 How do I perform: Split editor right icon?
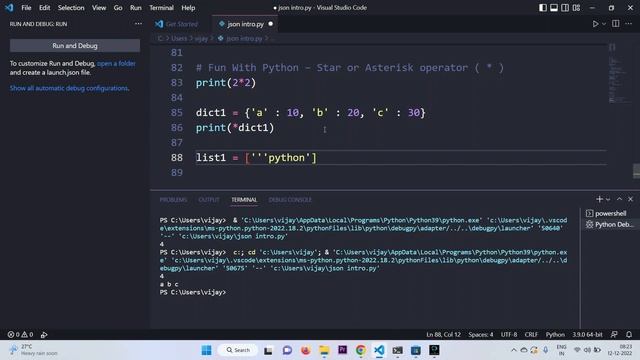616,24
